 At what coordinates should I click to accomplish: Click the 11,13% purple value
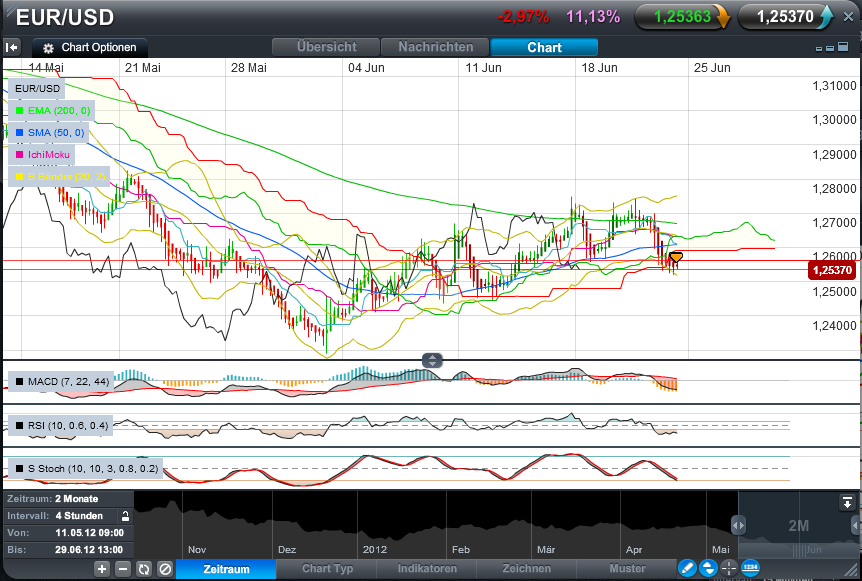tap(593, 17)
